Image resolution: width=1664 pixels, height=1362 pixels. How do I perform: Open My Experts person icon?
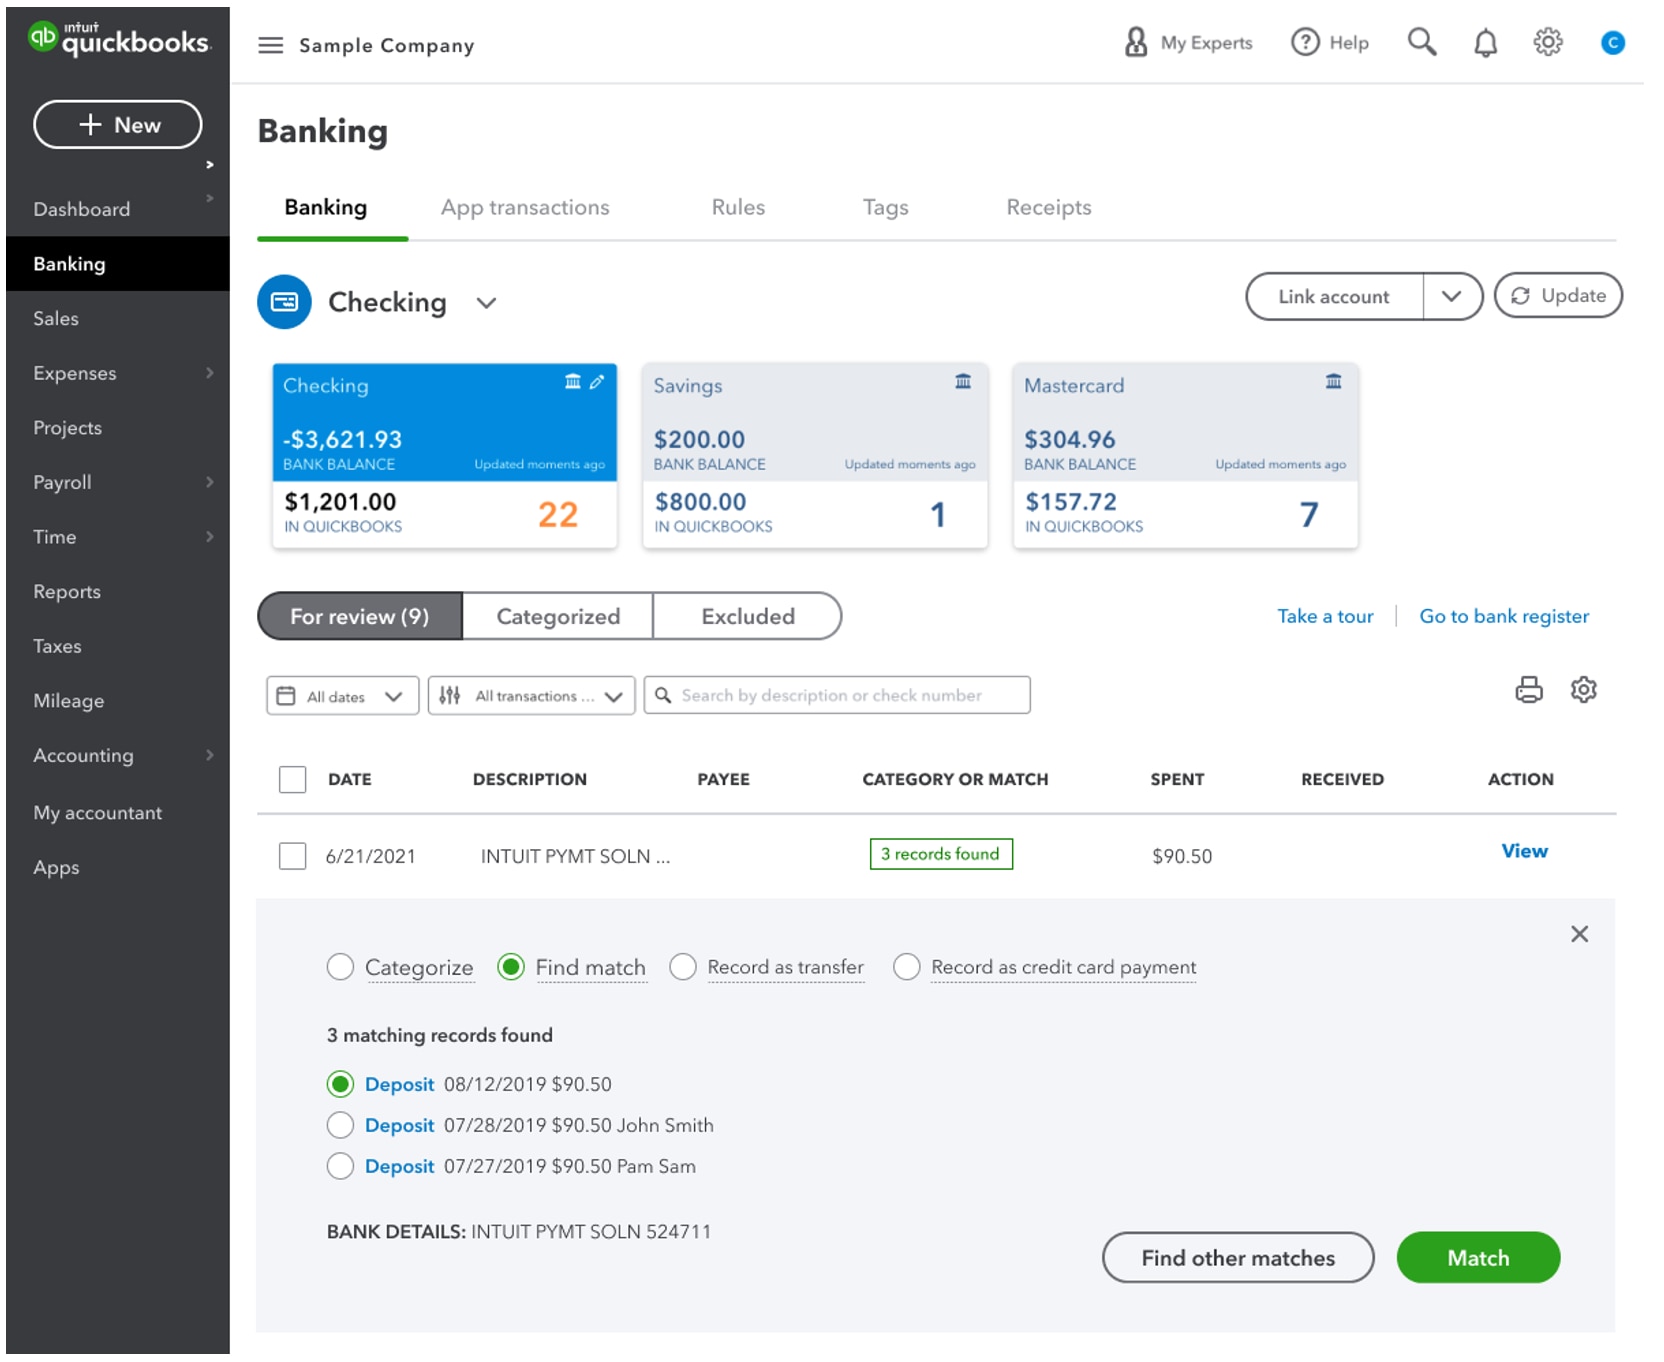pos(1135,42)
